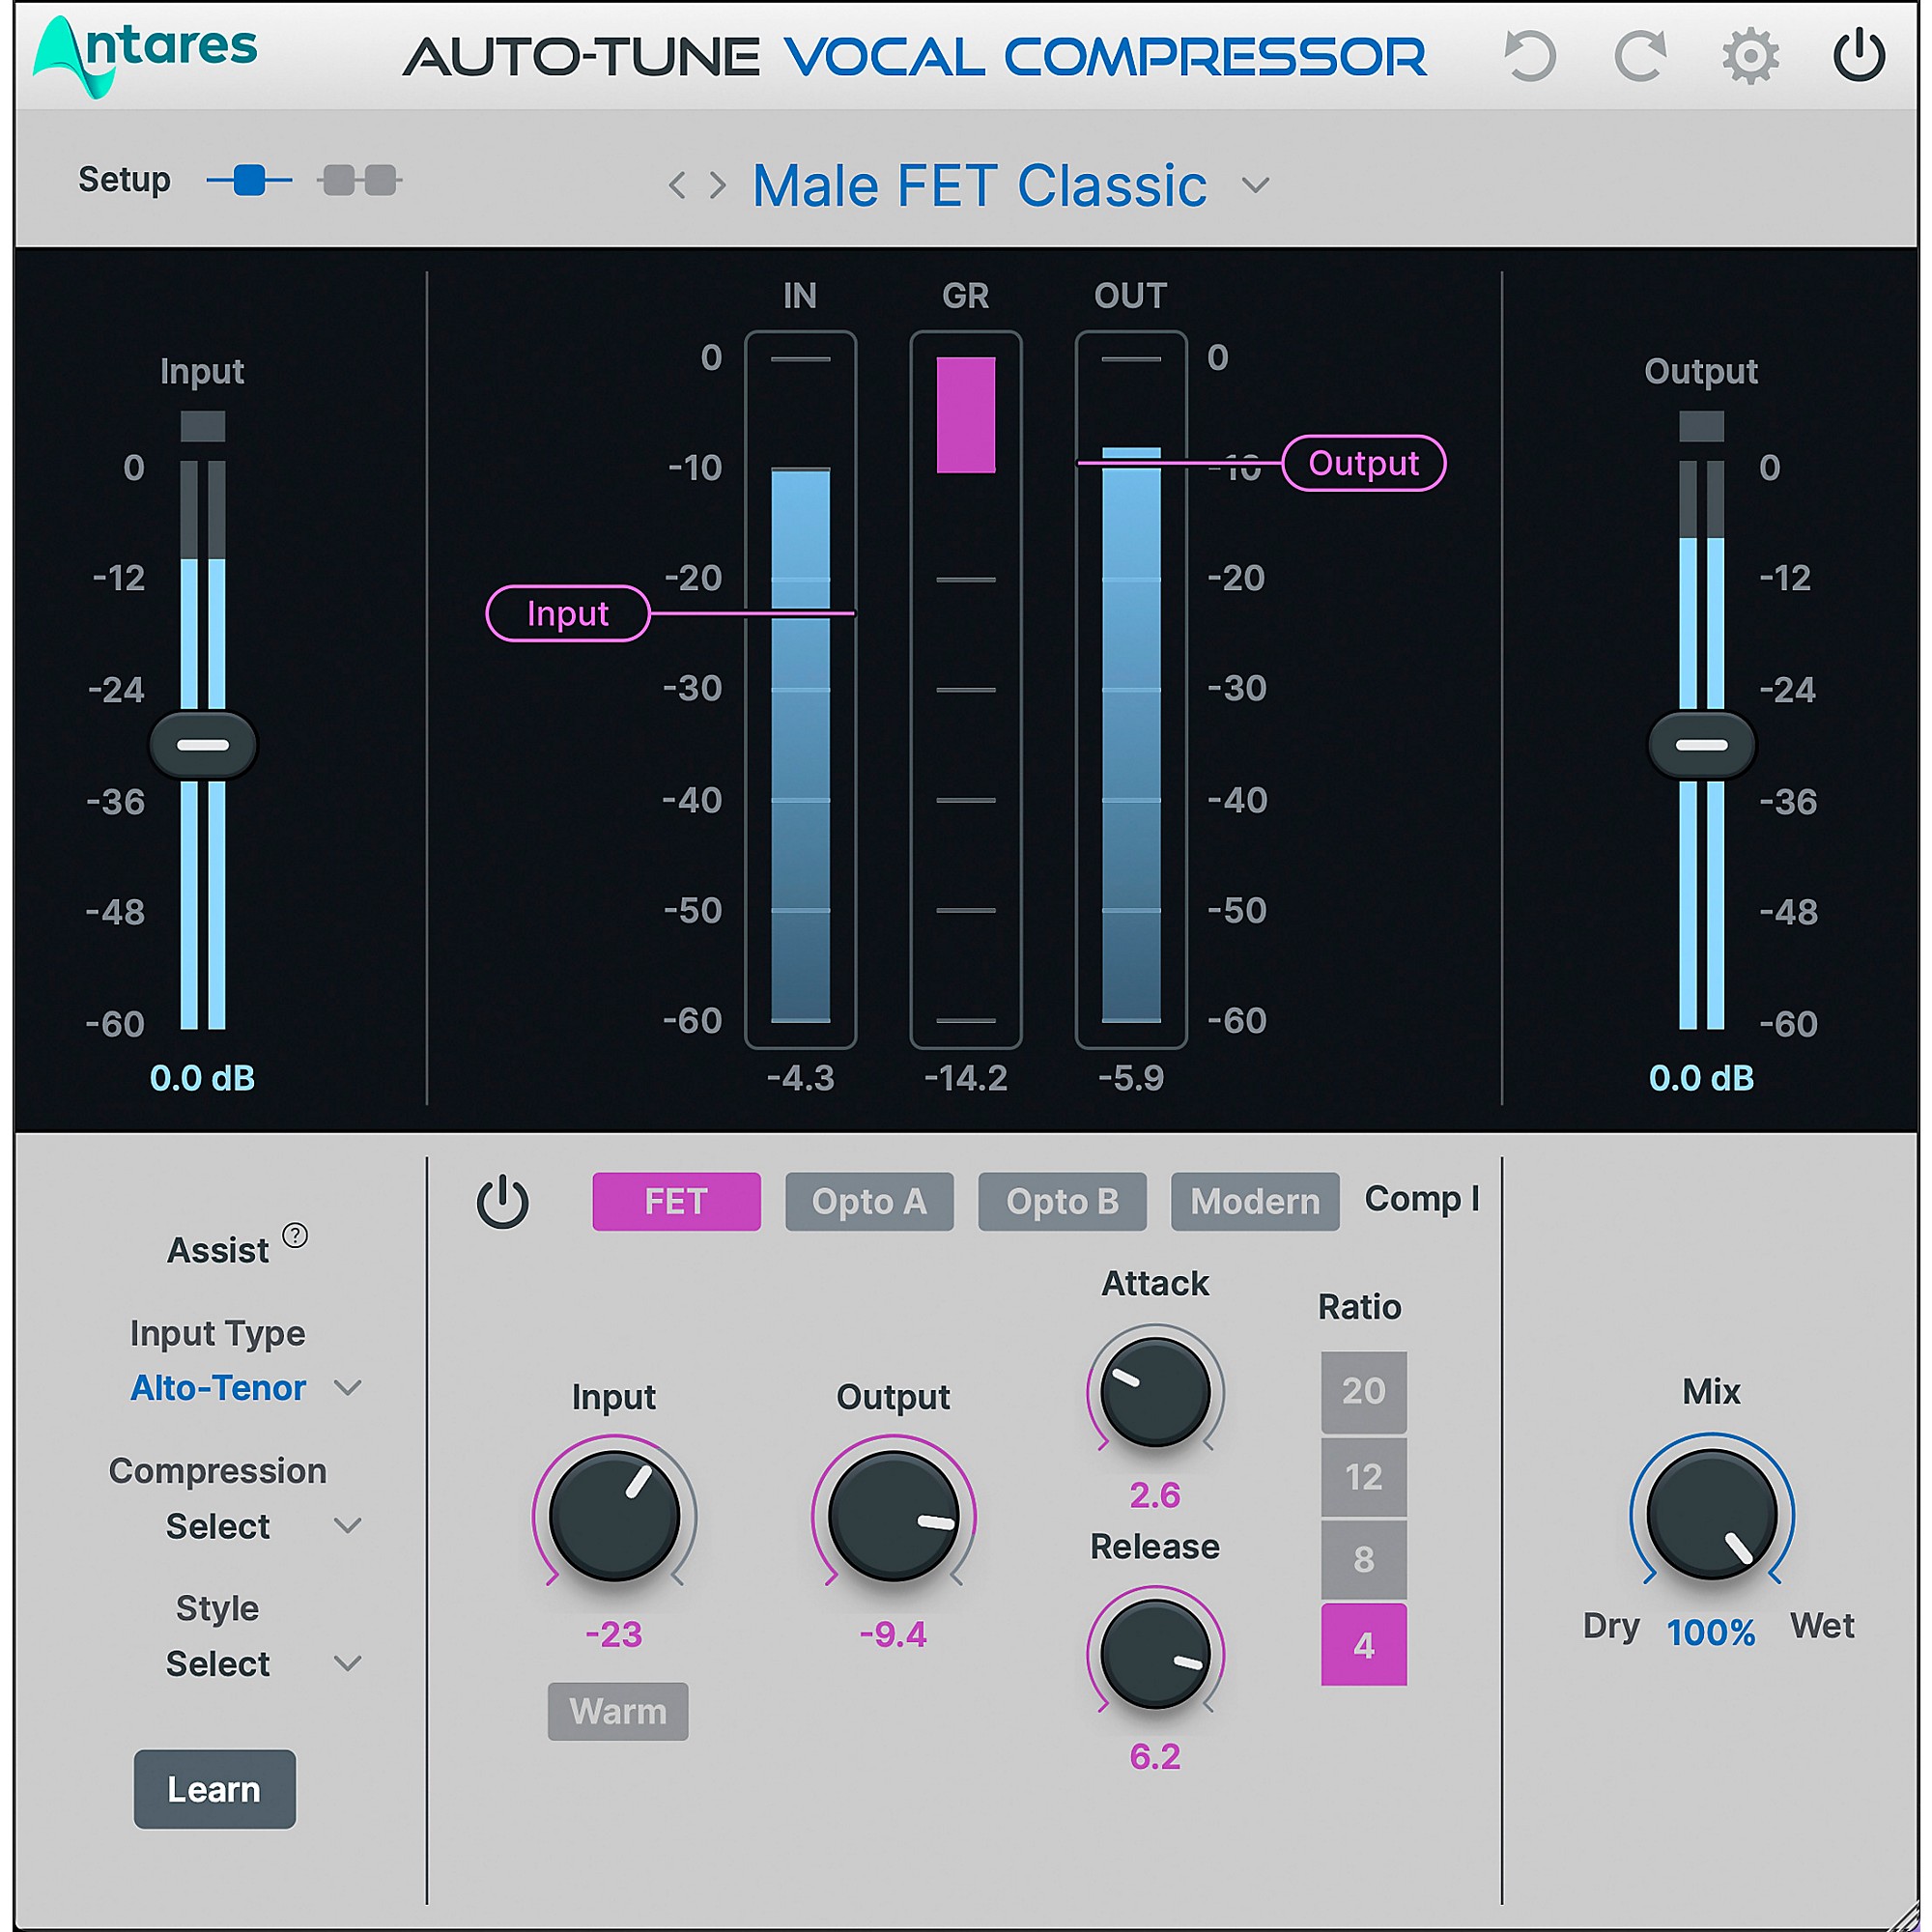Viewport: 1932px width, 1932px height.
Task: Click Input fader clip indicator box
Action: [x=203, y=426]
